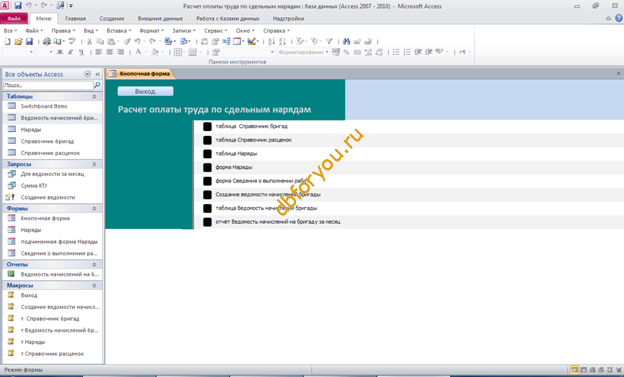
Task: Click the Save icon in the toolbar
Action: [x=29, y=41]
